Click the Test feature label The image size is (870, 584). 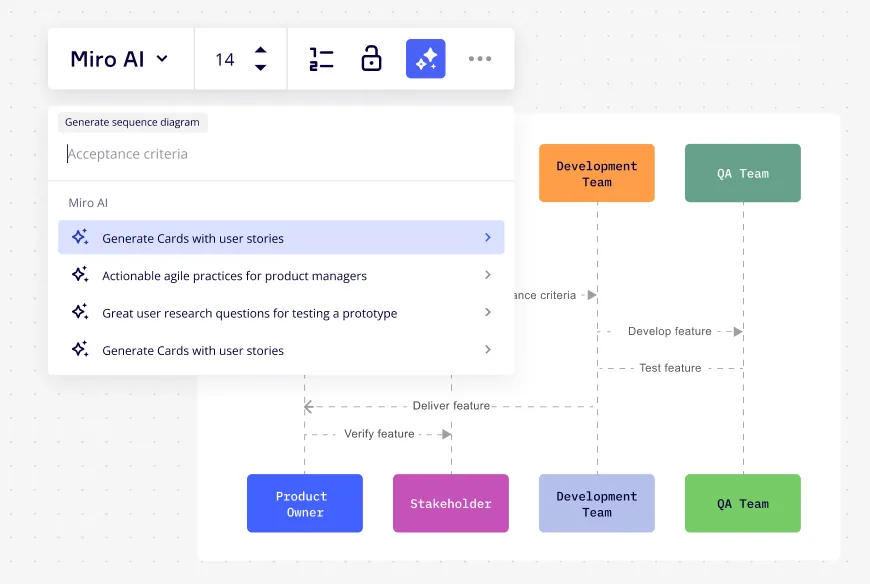click(x=670, y=368)
